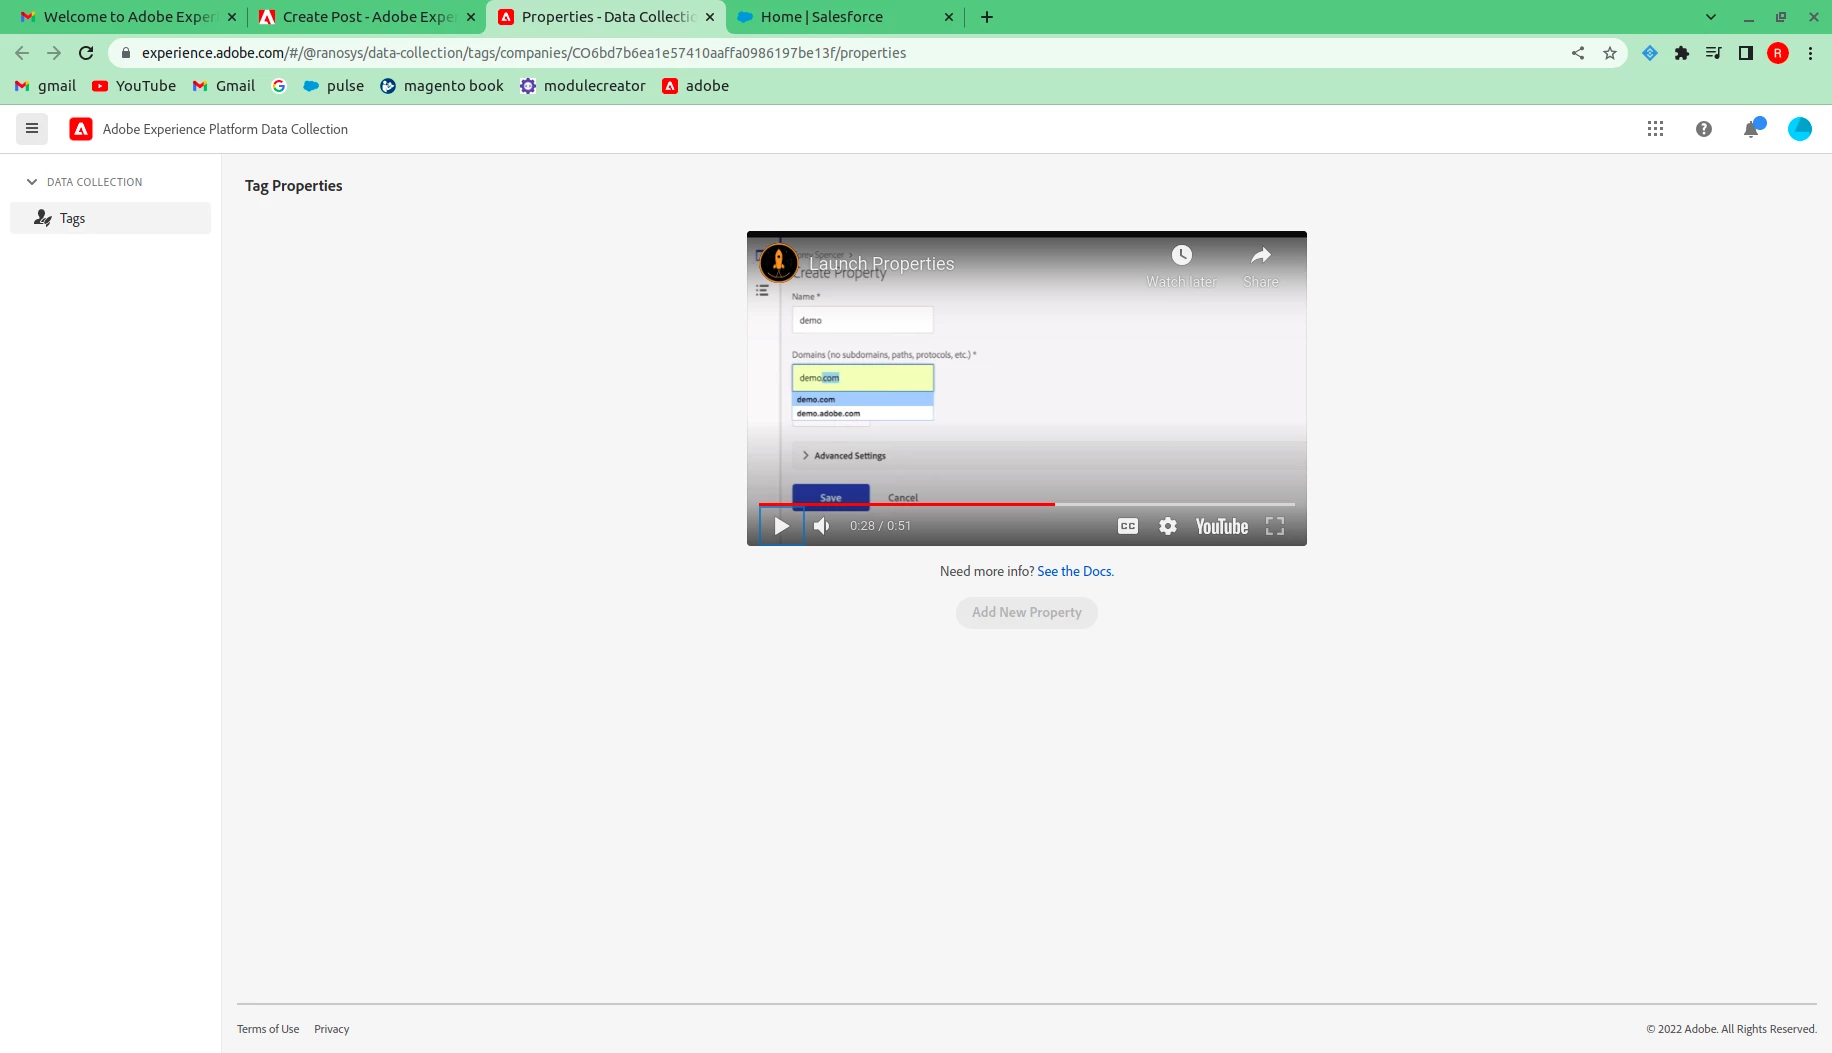Open the YouTube bookmark

tap(134, 86)
